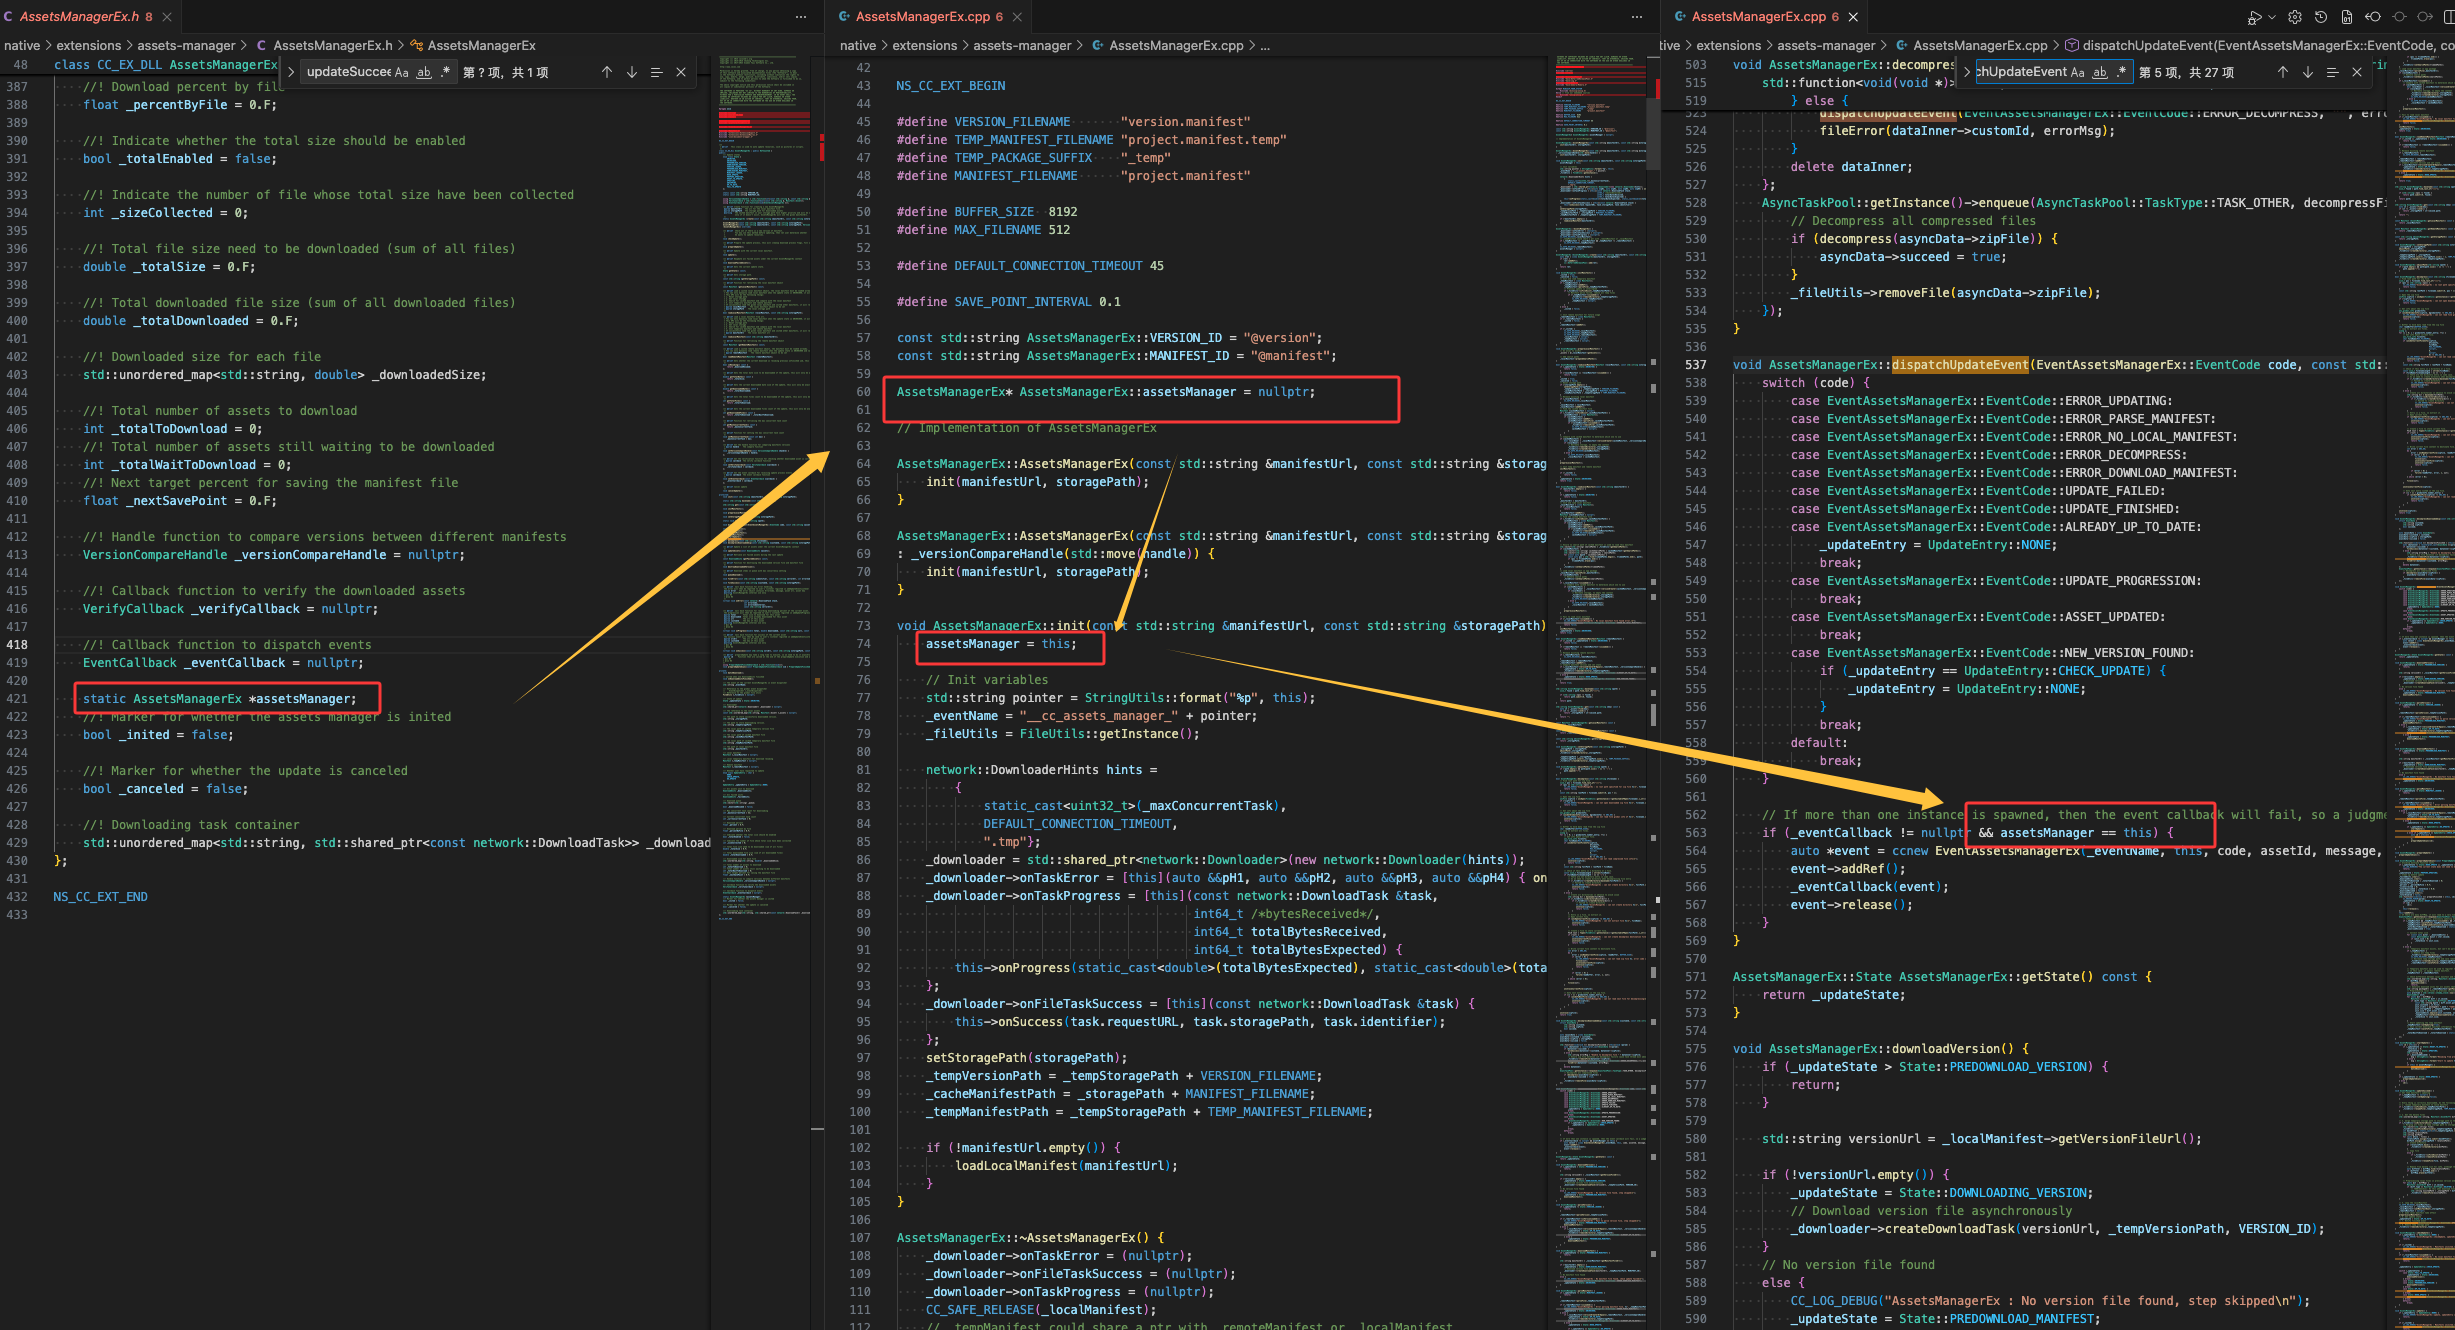Viewport: 2455px width, 1330px height.
Task: Toggle regex option in right find widget
Action: click(2122, 72)
